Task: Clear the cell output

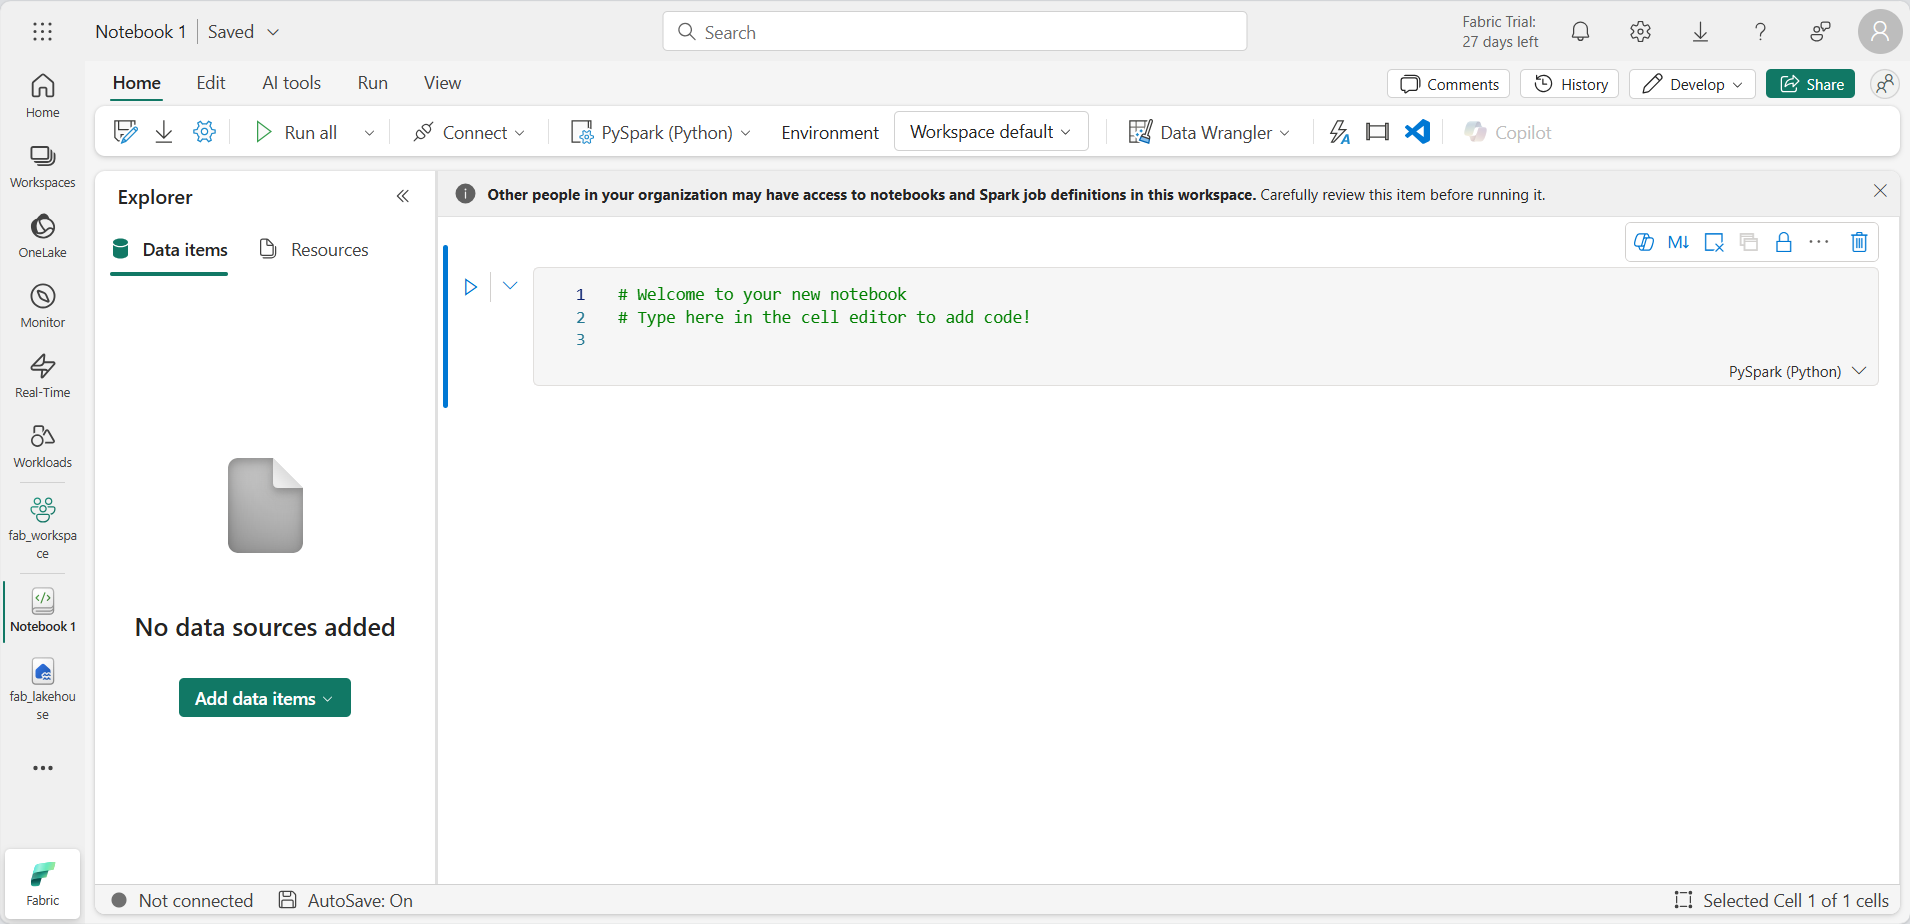Action: pyautogui.click(x=1714, y=242)
